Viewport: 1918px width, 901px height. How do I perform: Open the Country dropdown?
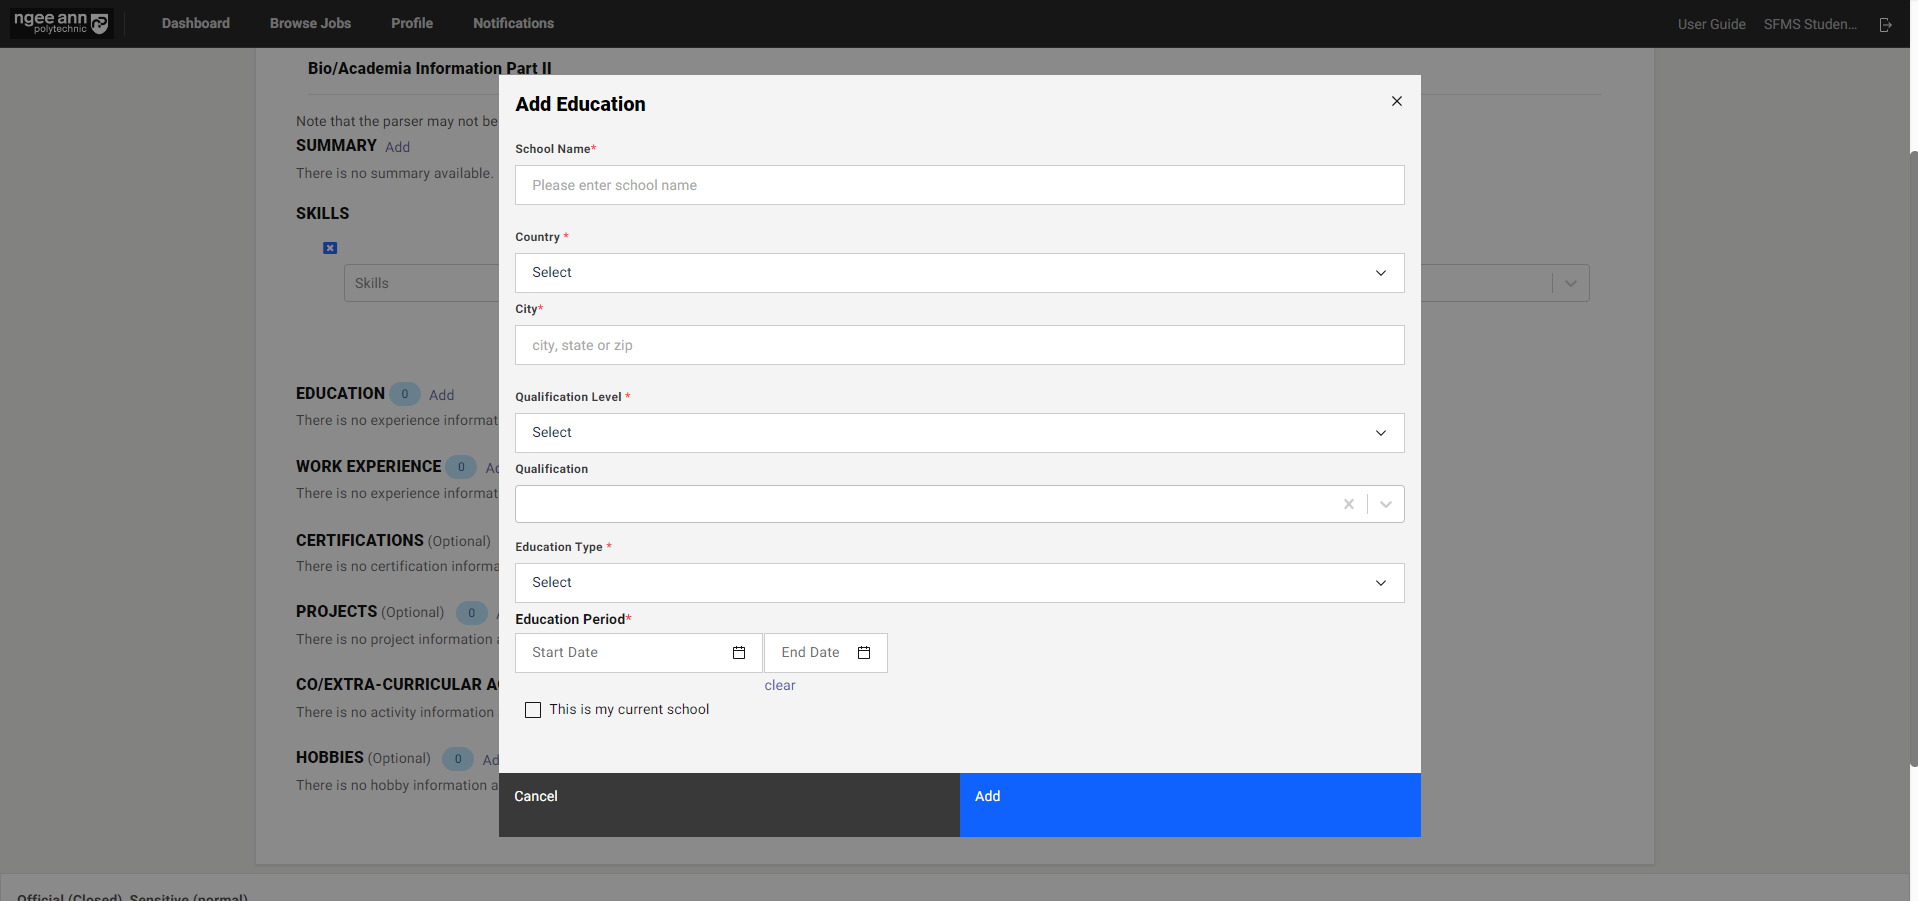click(959, 273)
